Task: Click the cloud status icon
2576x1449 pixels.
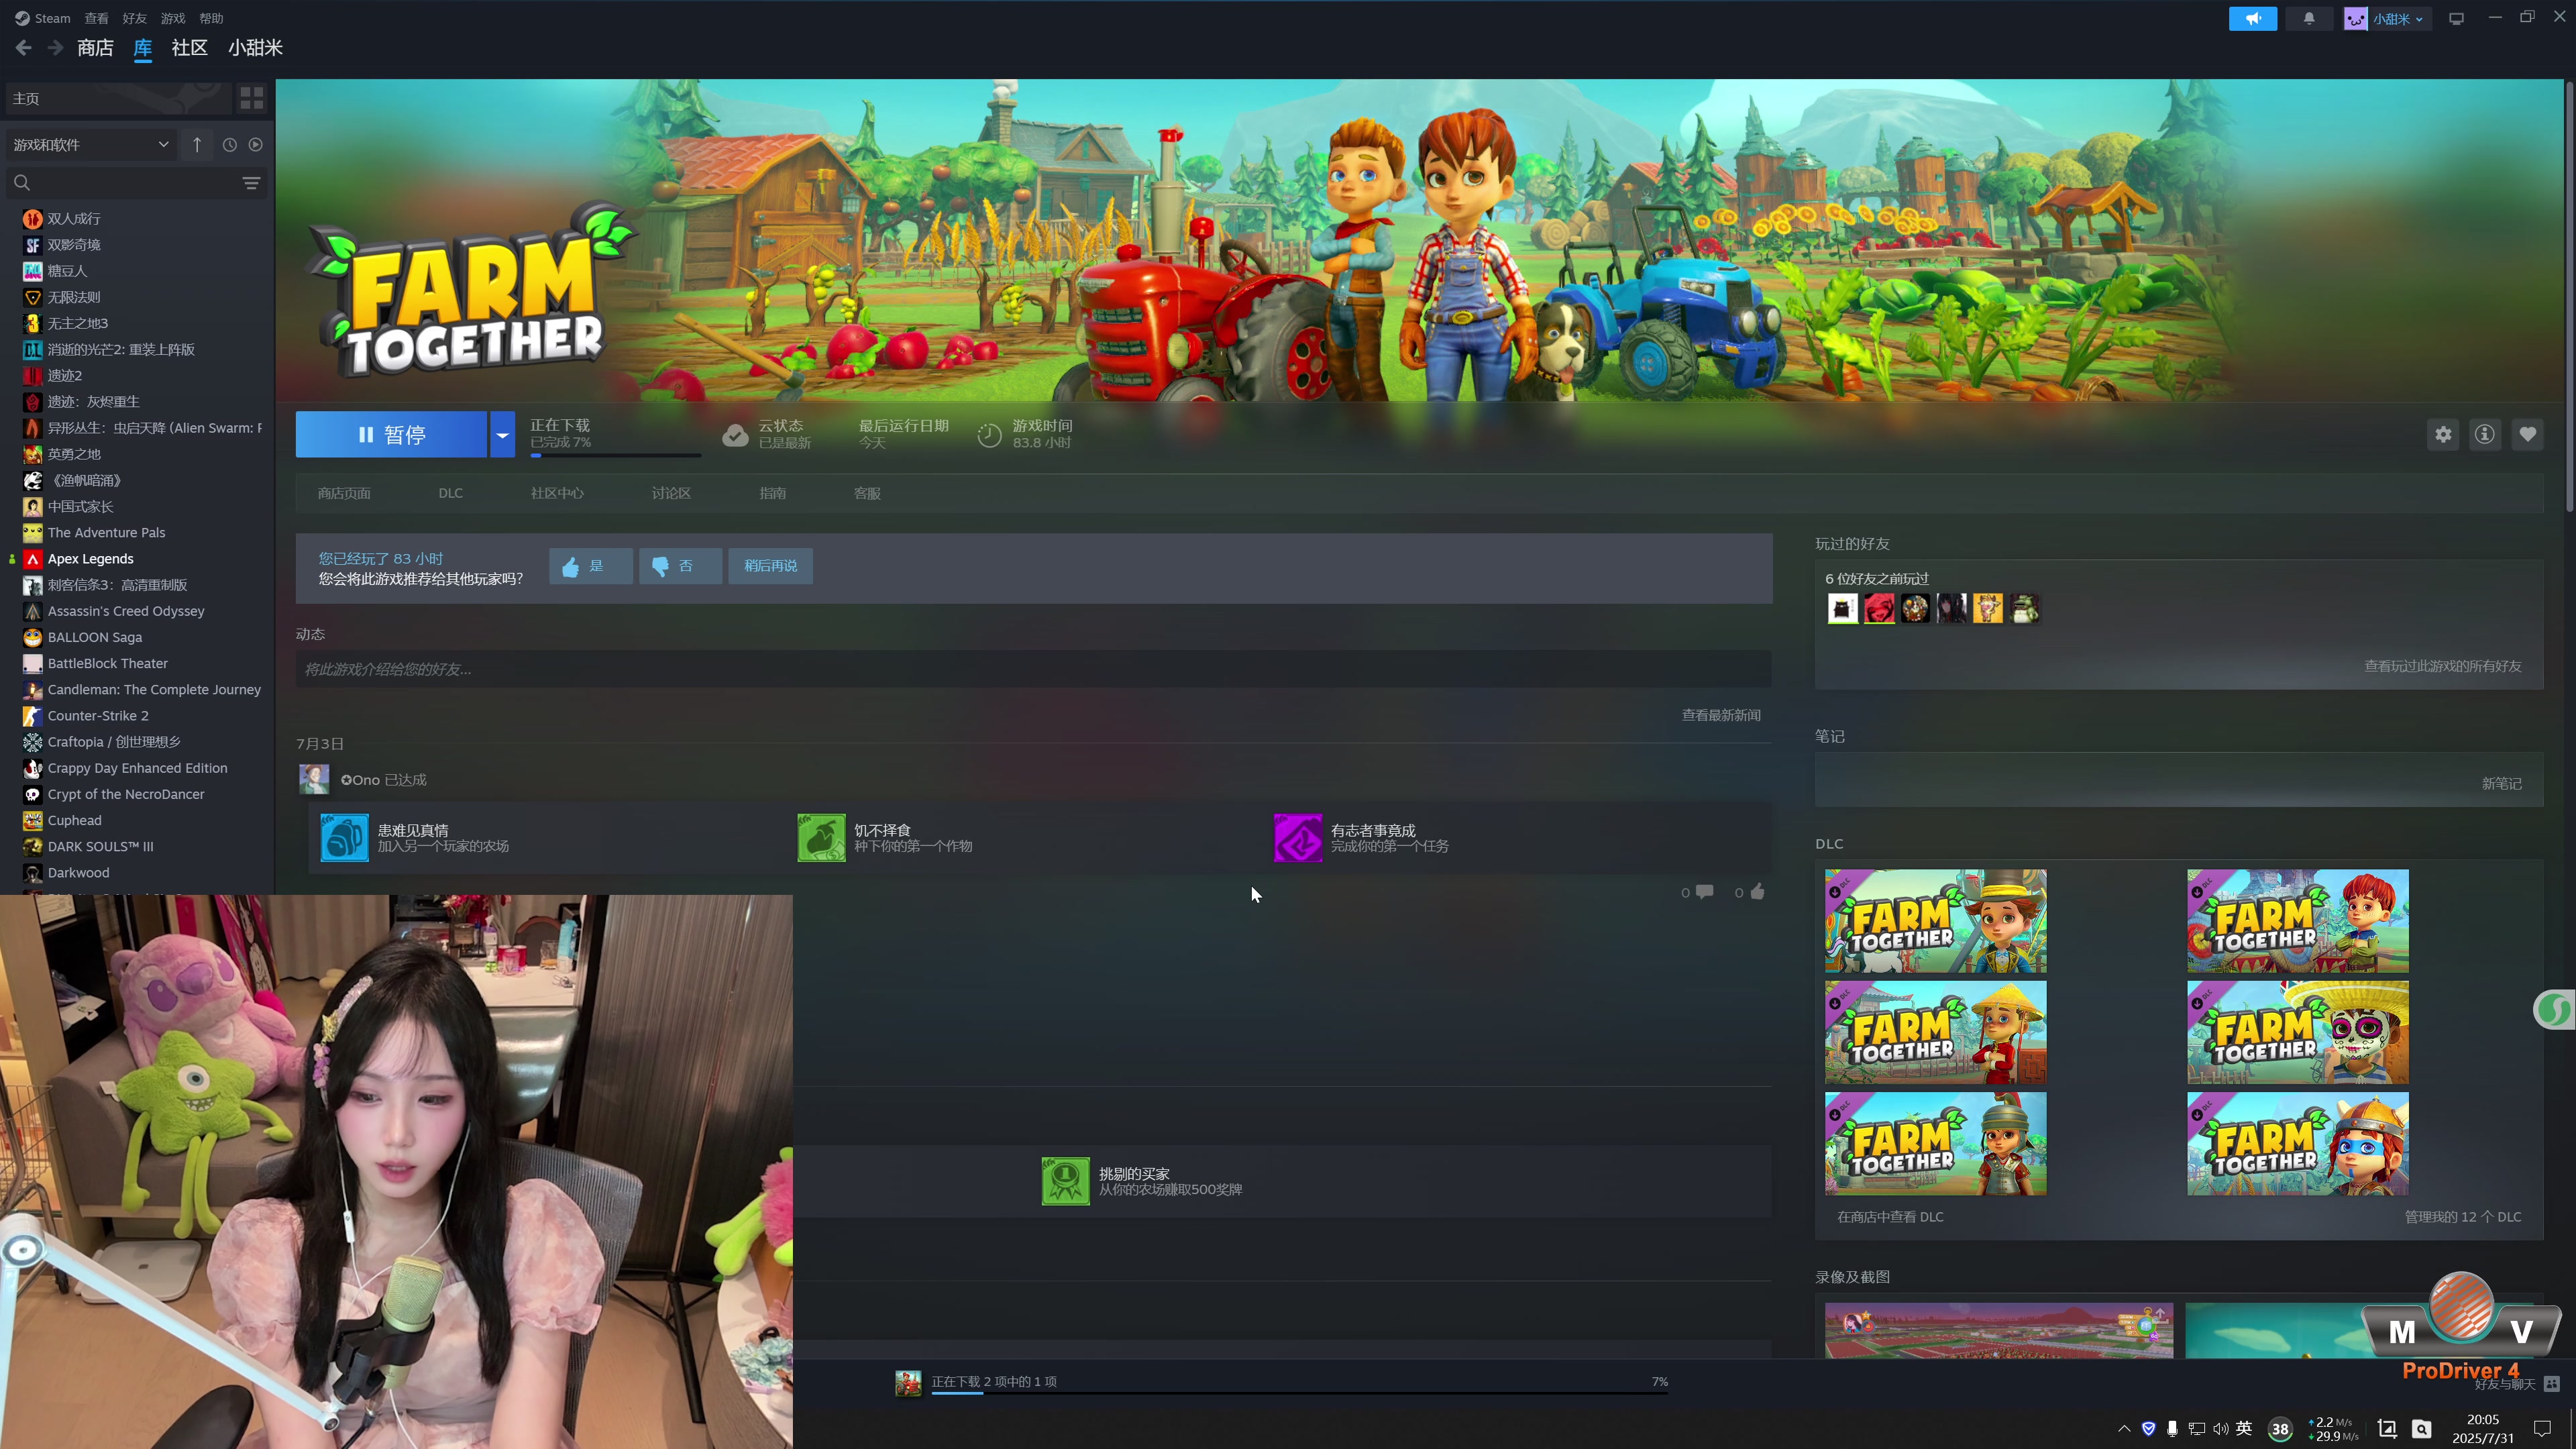Action: pos(735,435)
